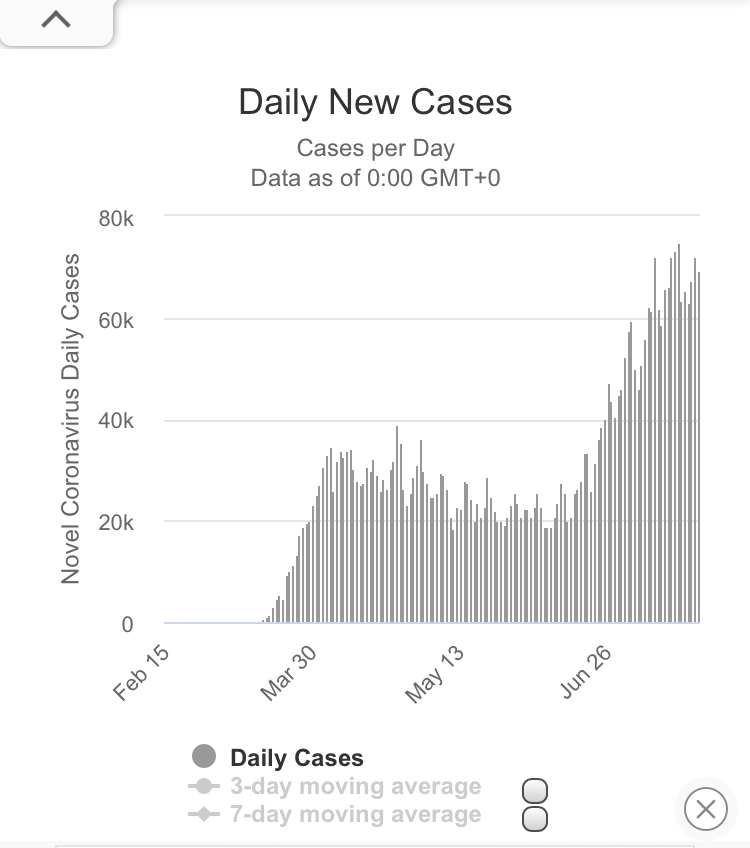
Task: Collapse the panel with the up chevron
Action: point(56,20)
